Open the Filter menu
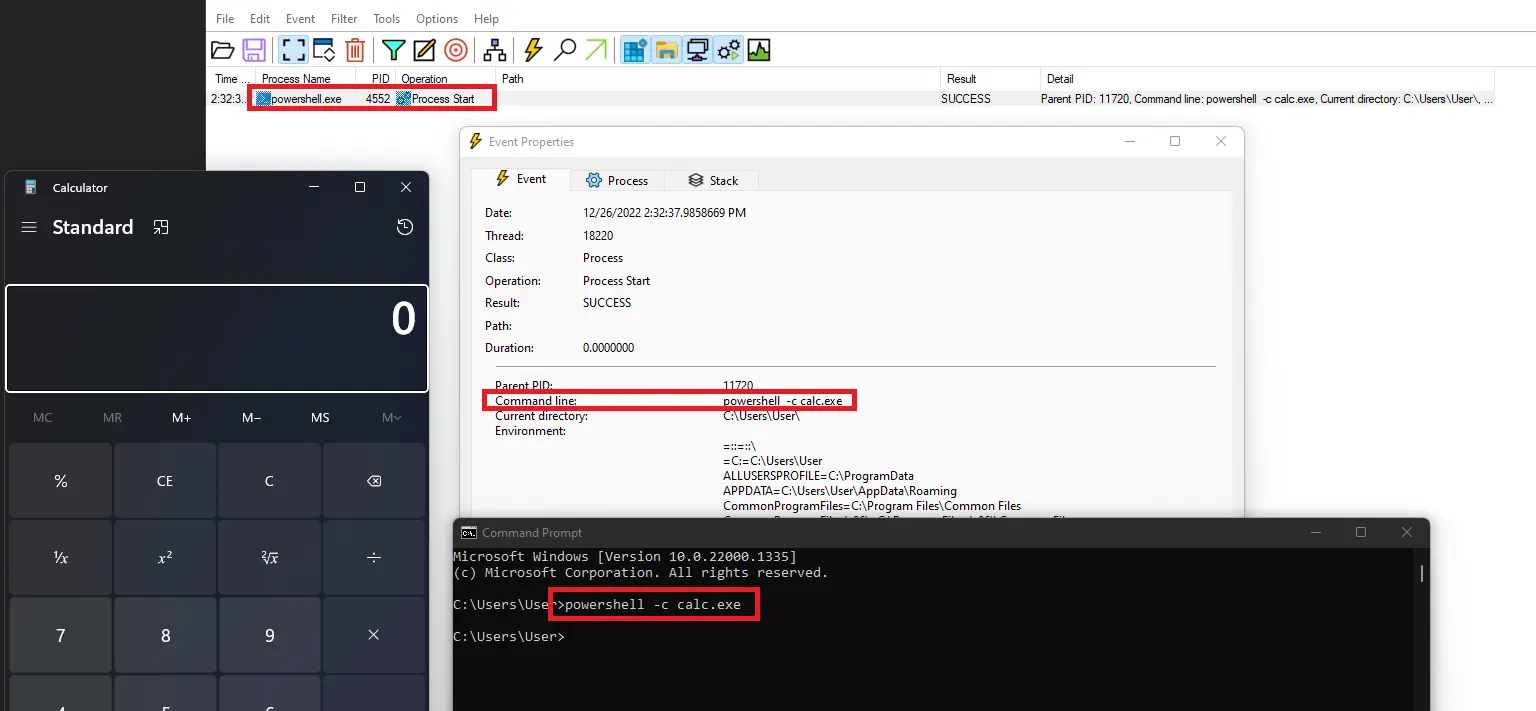This screenshot has height=711, width=1536. click(x=344, y=19)
